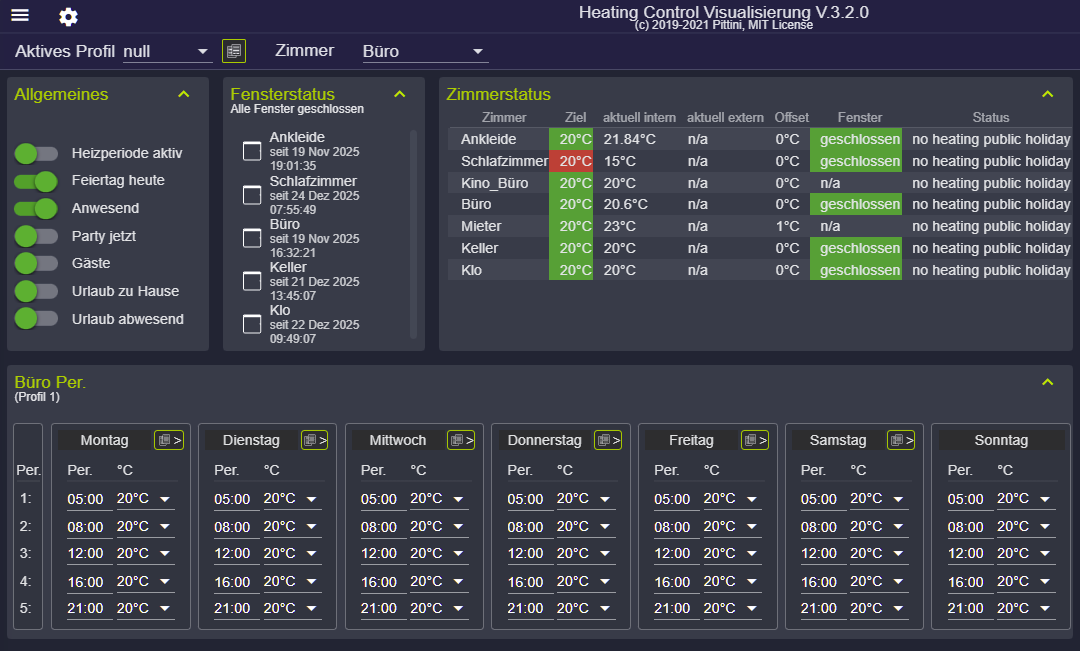Image resolution: width=1080 pixels, height=651 pixels.
Task: Open the settings gear icon
Action: pyautogui.click(x=68, y=17)
